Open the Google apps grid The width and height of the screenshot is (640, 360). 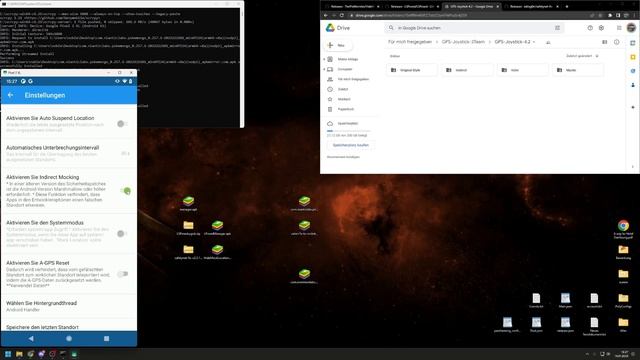tap(619, 28)
